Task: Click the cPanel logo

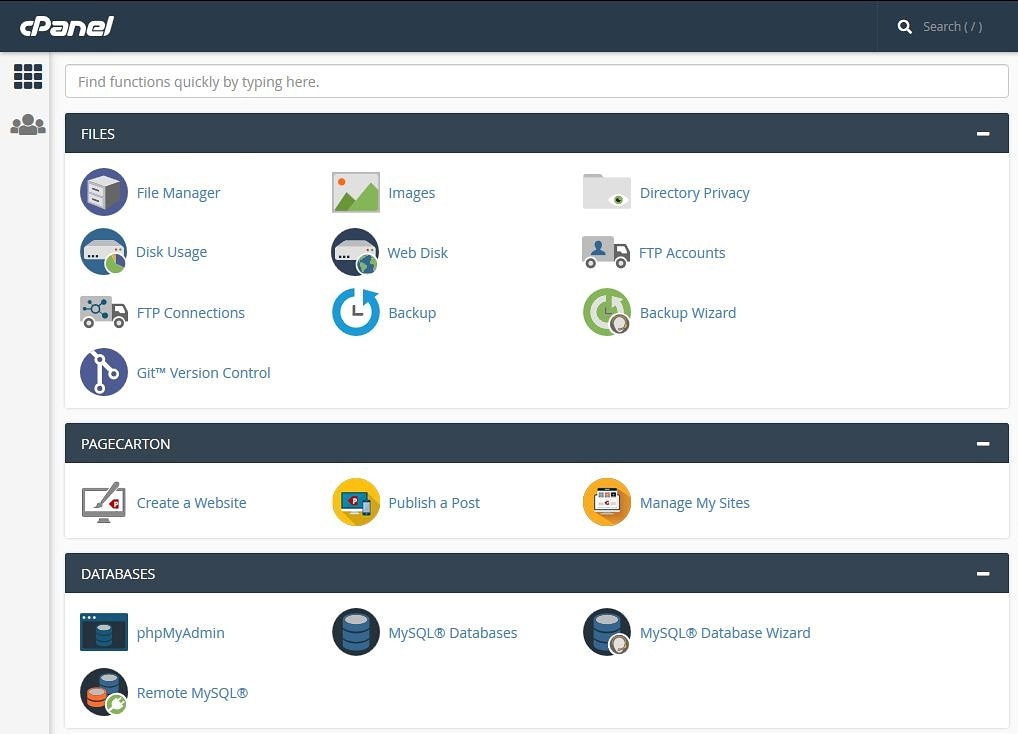Action: (x=67, y=26)
